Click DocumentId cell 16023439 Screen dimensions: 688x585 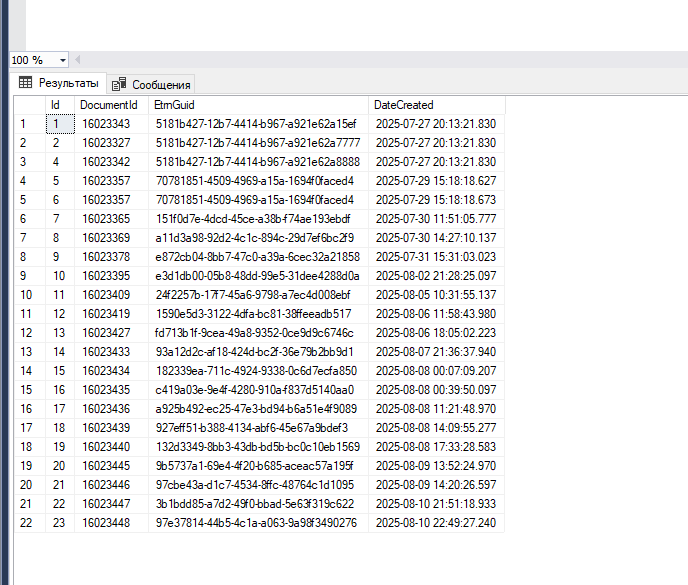coord(111,427)
